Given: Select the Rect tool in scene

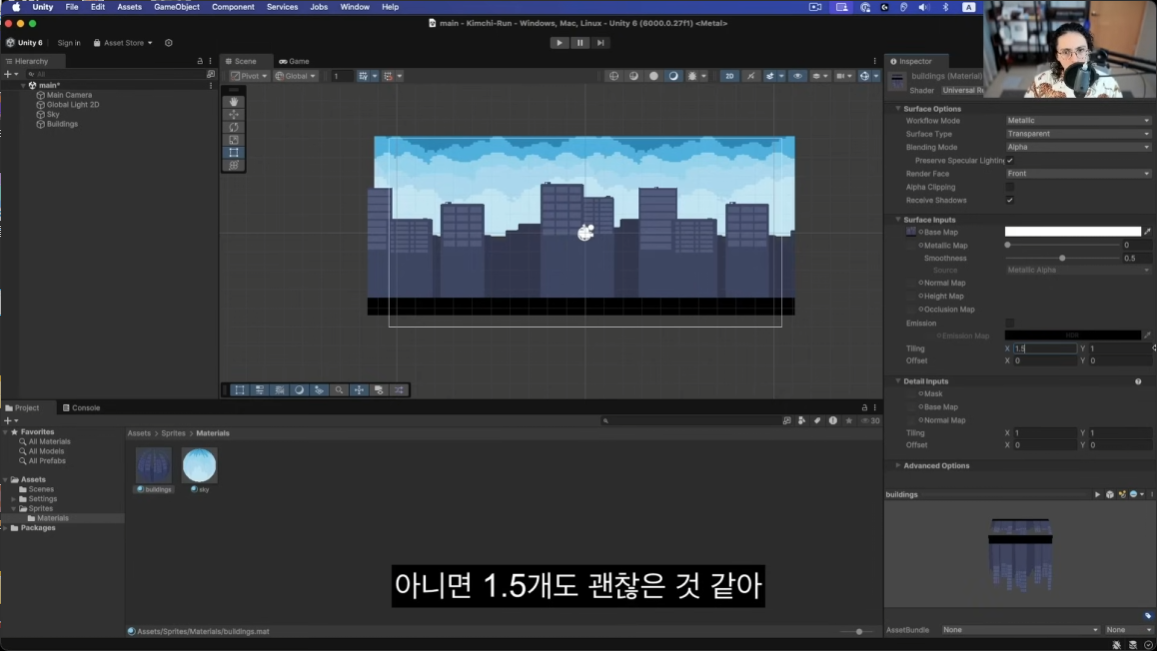Looking at the screenshot, I should pos(234,152).
